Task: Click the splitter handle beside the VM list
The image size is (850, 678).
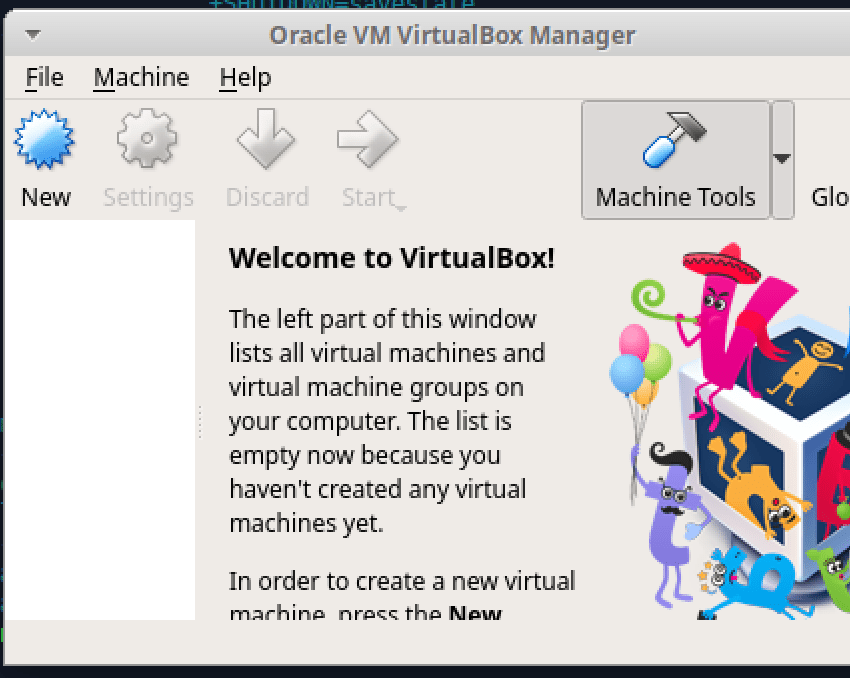Action: click(200, 421)
